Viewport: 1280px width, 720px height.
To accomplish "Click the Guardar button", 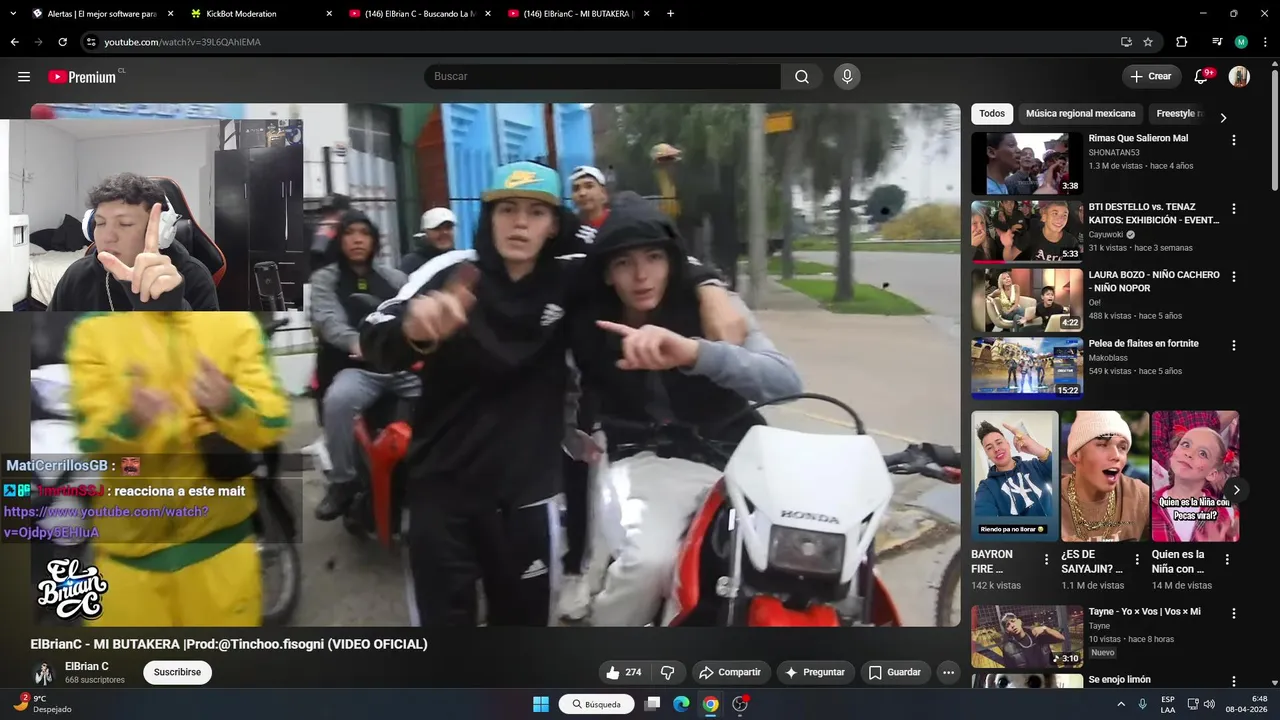I will point(895,672).
